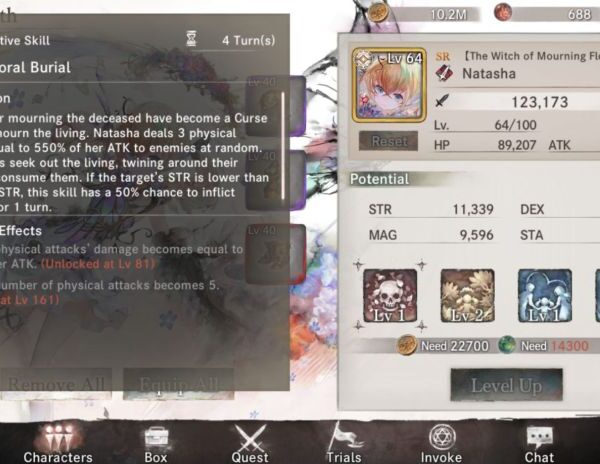
Task: Click the Equip All button
Action: [179, 384]
